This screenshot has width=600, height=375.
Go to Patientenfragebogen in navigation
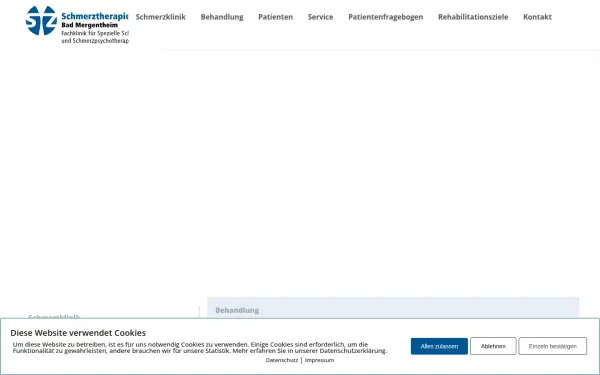pyautogui.click(x=386, y=17)
